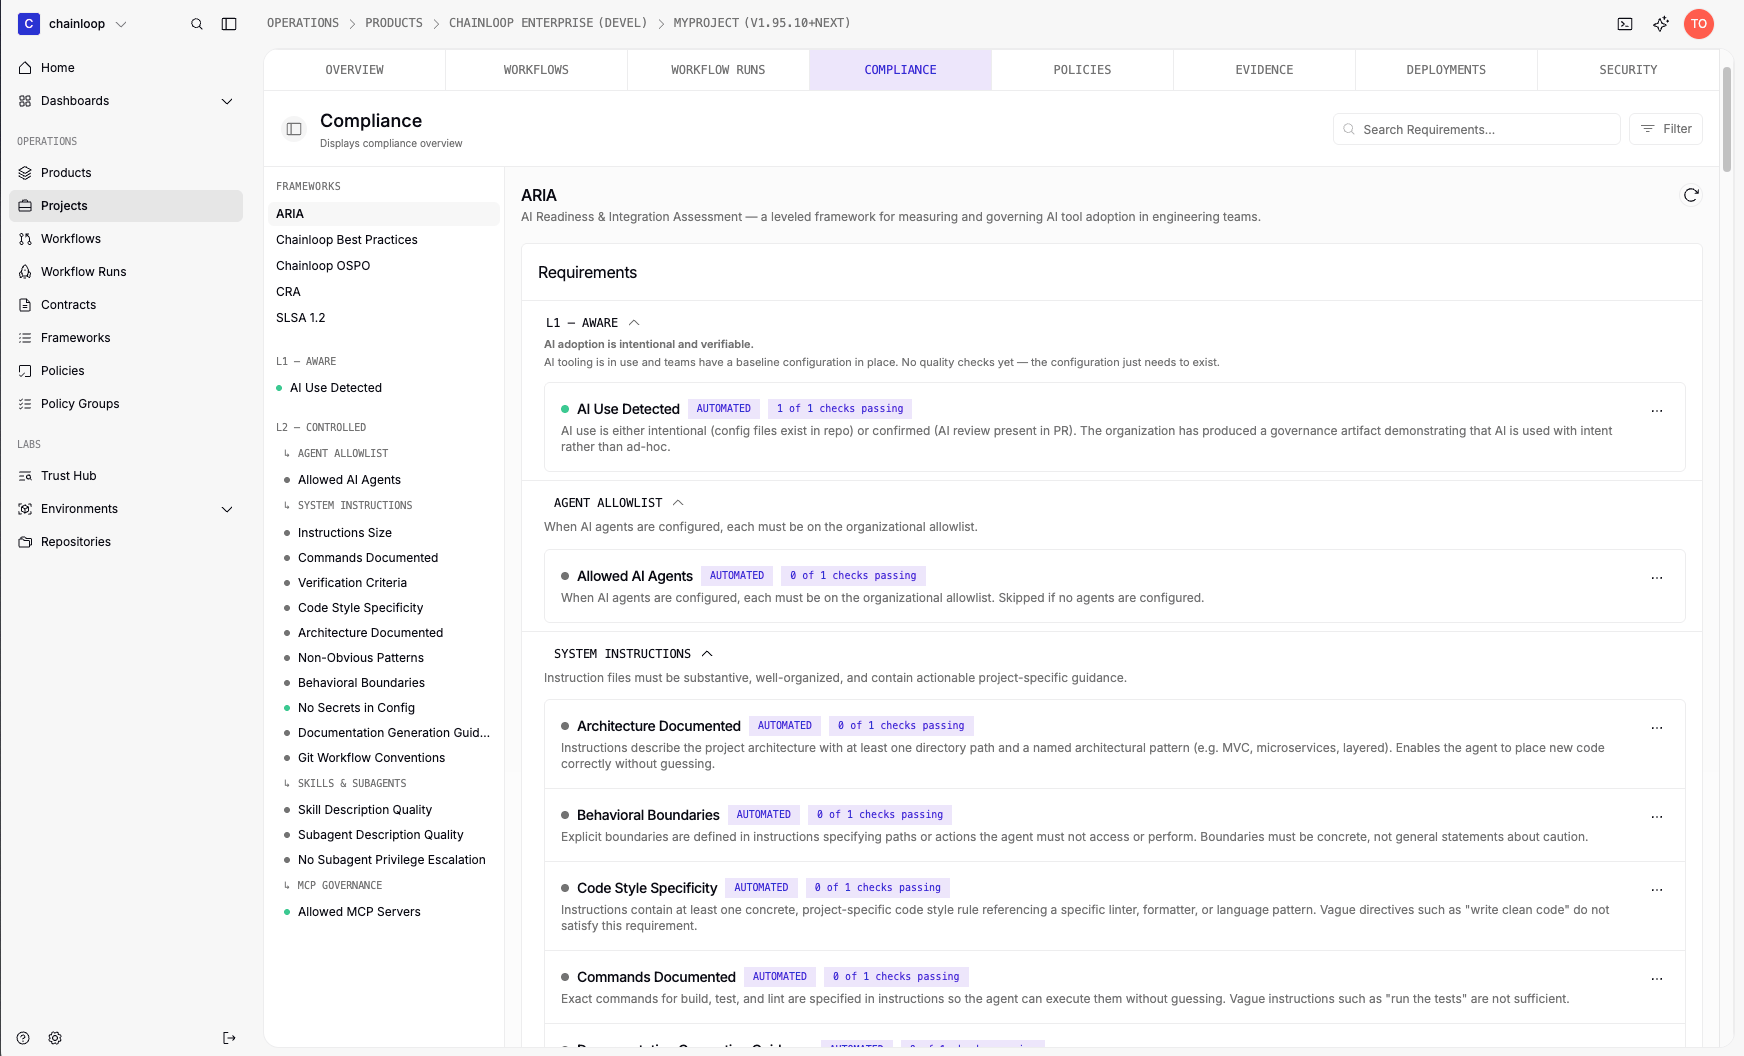This screenshot has height=1056, width=1744.
Task: Open more options for Commands Documented
Action: (1657, 979)
